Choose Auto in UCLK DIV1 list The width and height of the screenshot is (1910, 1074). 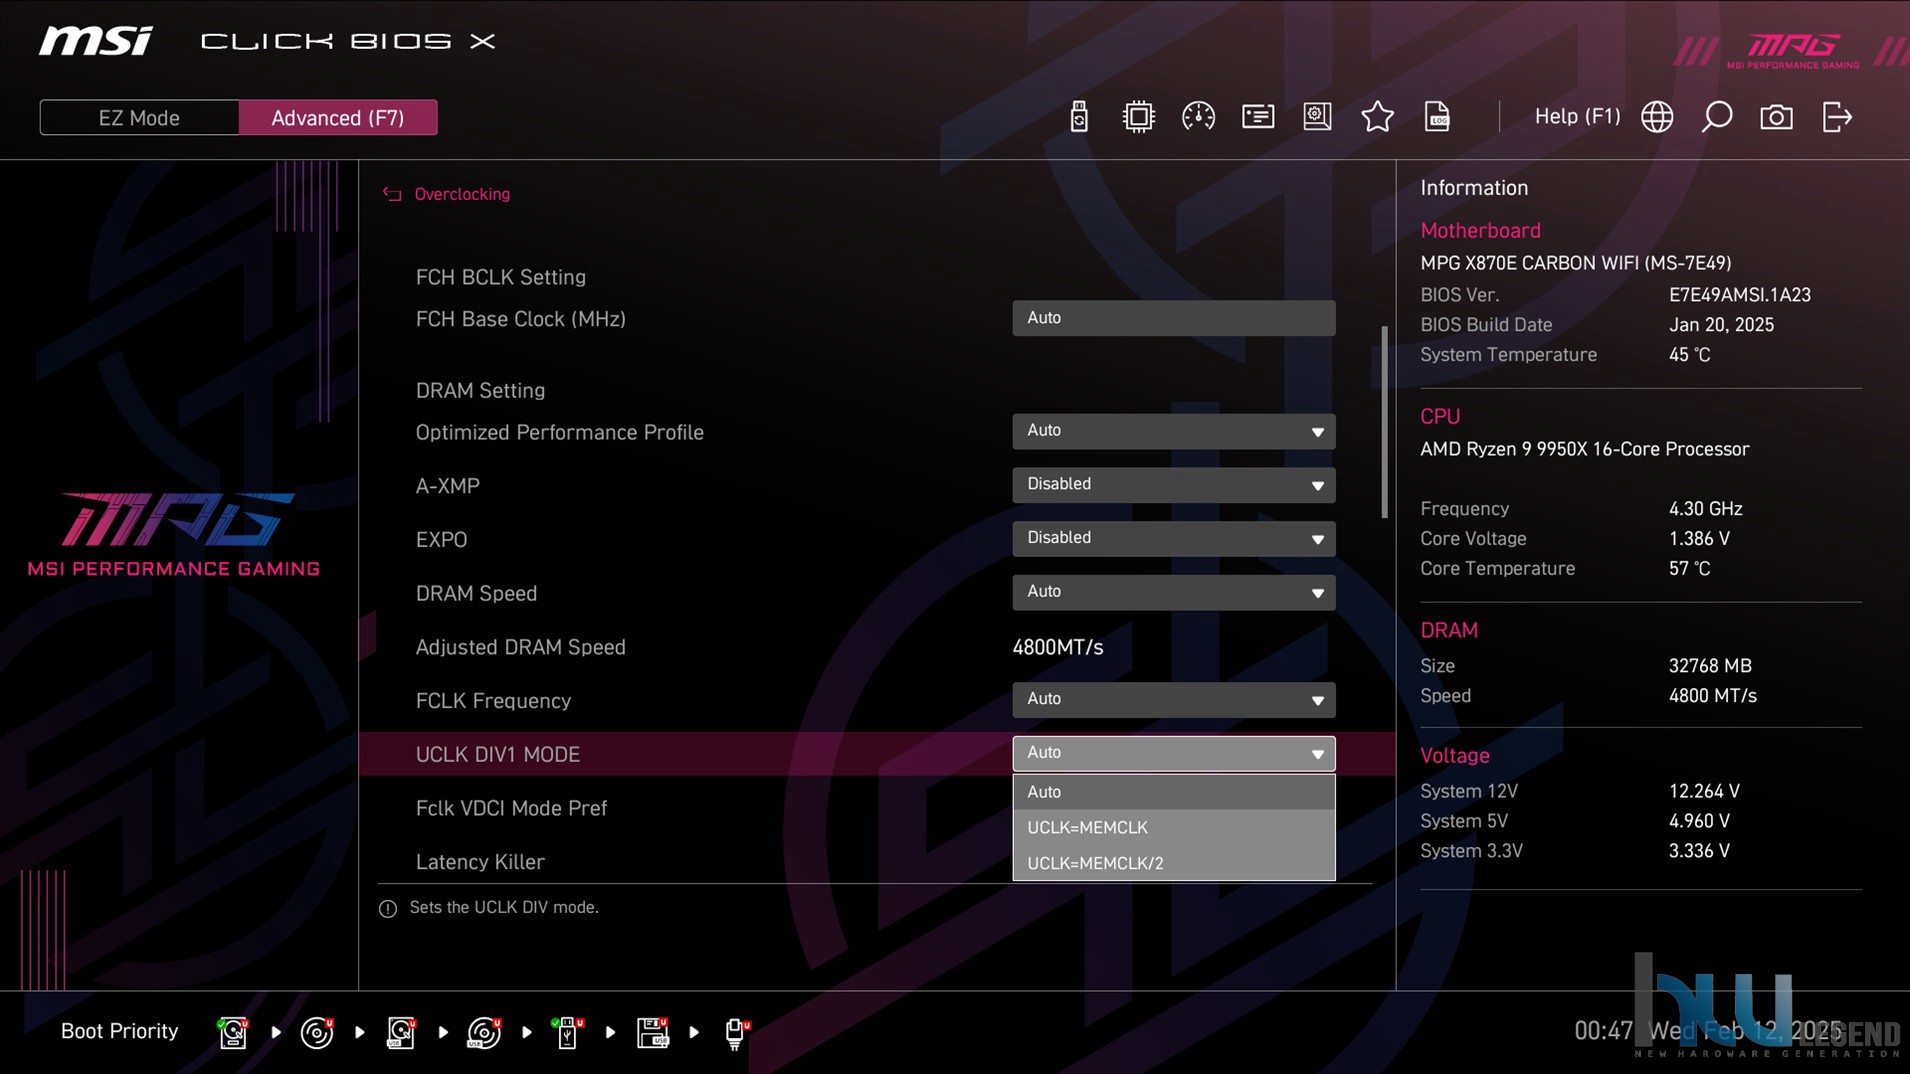pos(1173,791)
